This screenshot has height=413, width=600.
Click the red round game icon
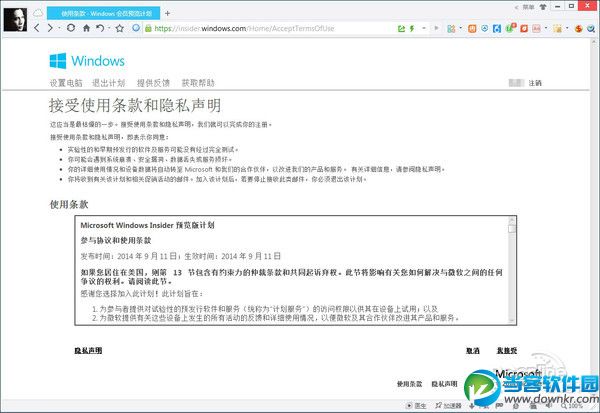point(579,29)
